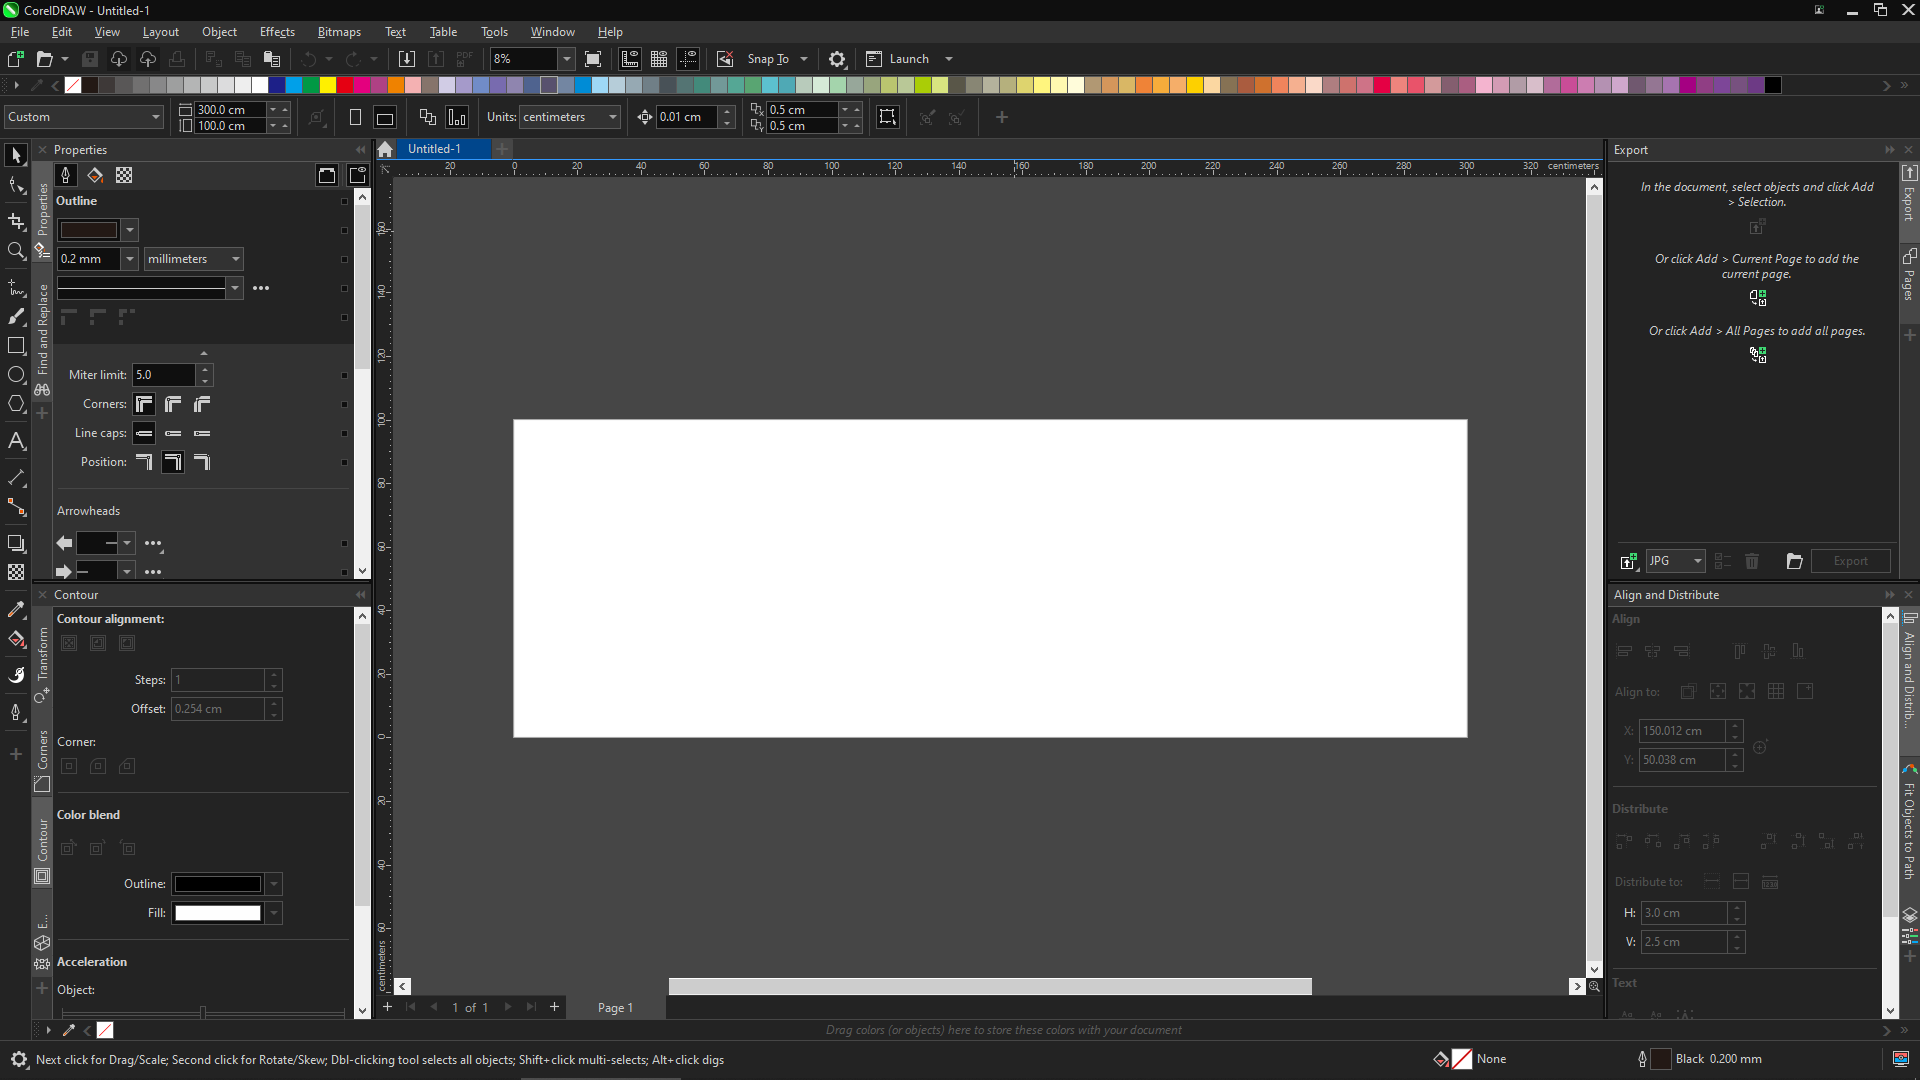Select the Shape tool

[16, 186]
